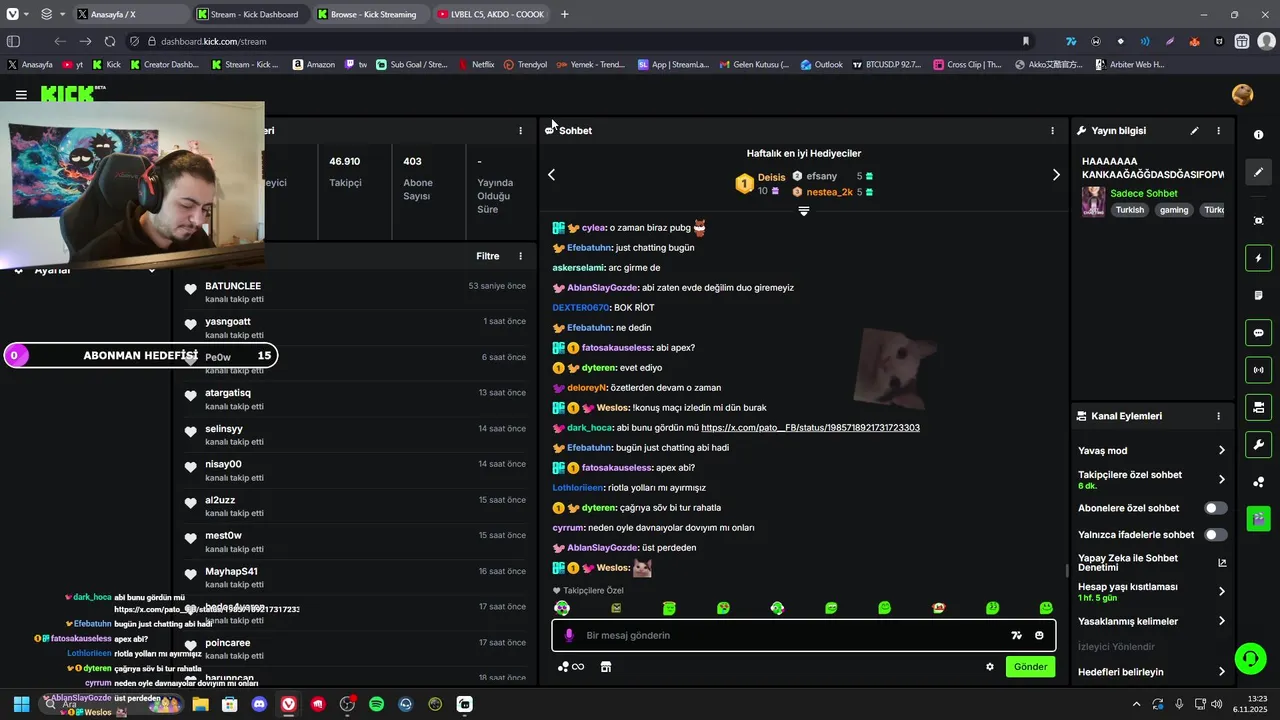Show previous top gifters slide
The height and width of the screenshot is (720, 1280).
point(551,175)
